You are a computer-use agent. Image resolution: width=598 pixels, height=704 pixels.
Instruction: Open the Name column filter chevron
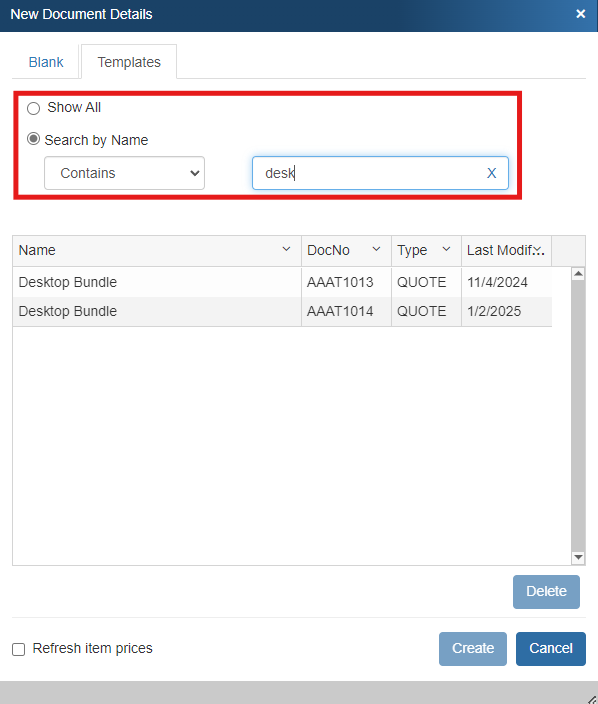(x=286, y=249)
